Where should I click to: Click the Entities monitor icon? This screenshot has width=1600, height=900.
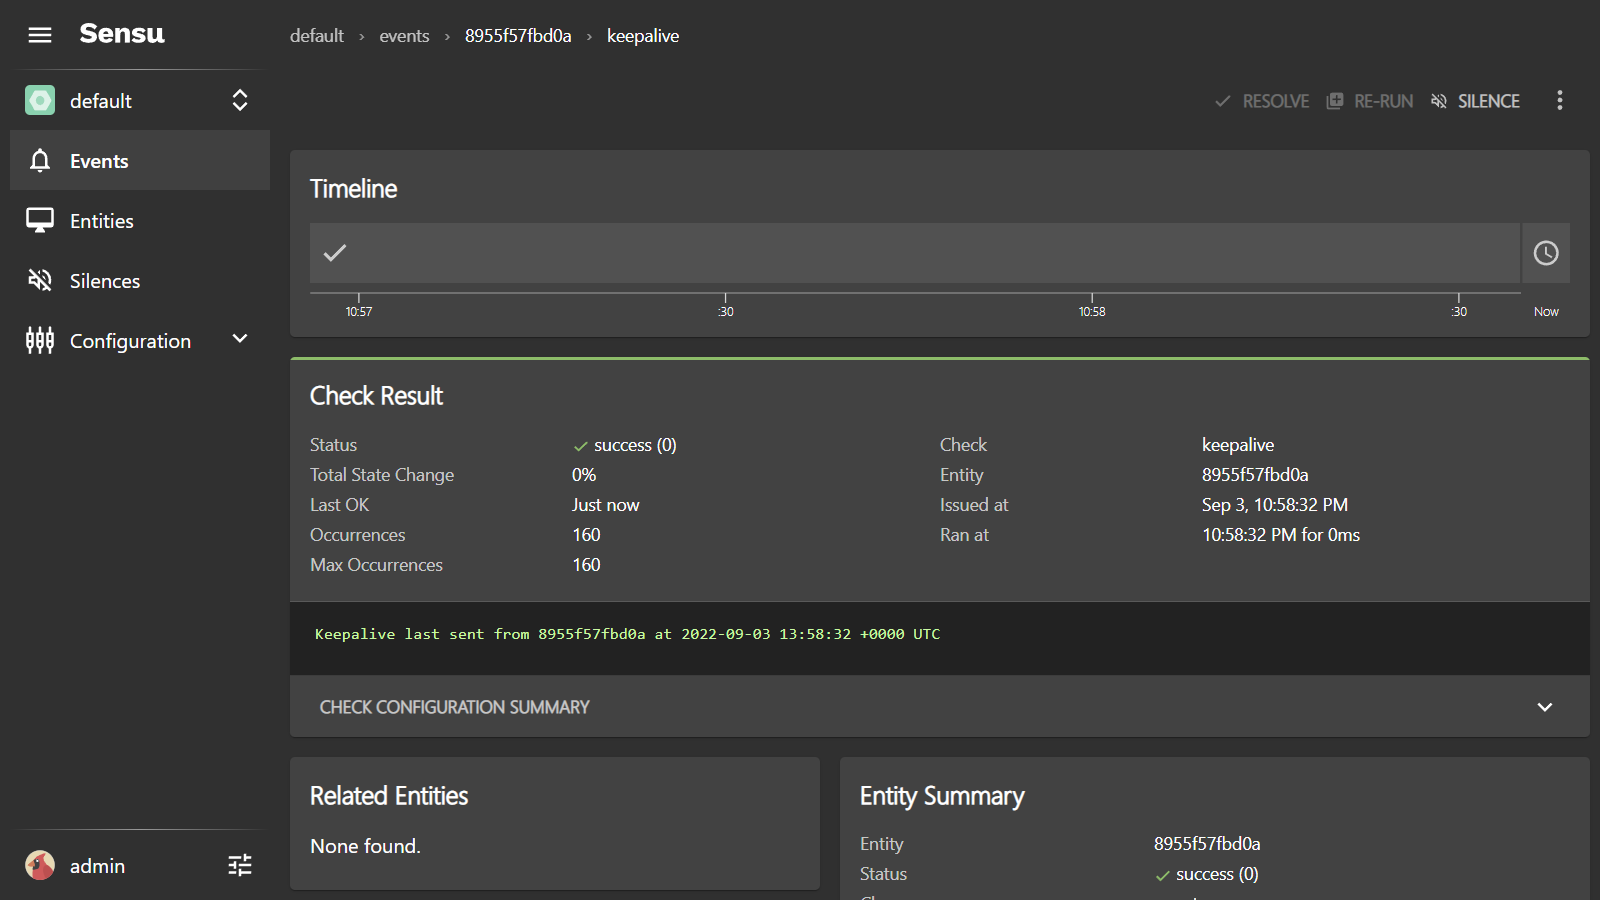(40, 221)
